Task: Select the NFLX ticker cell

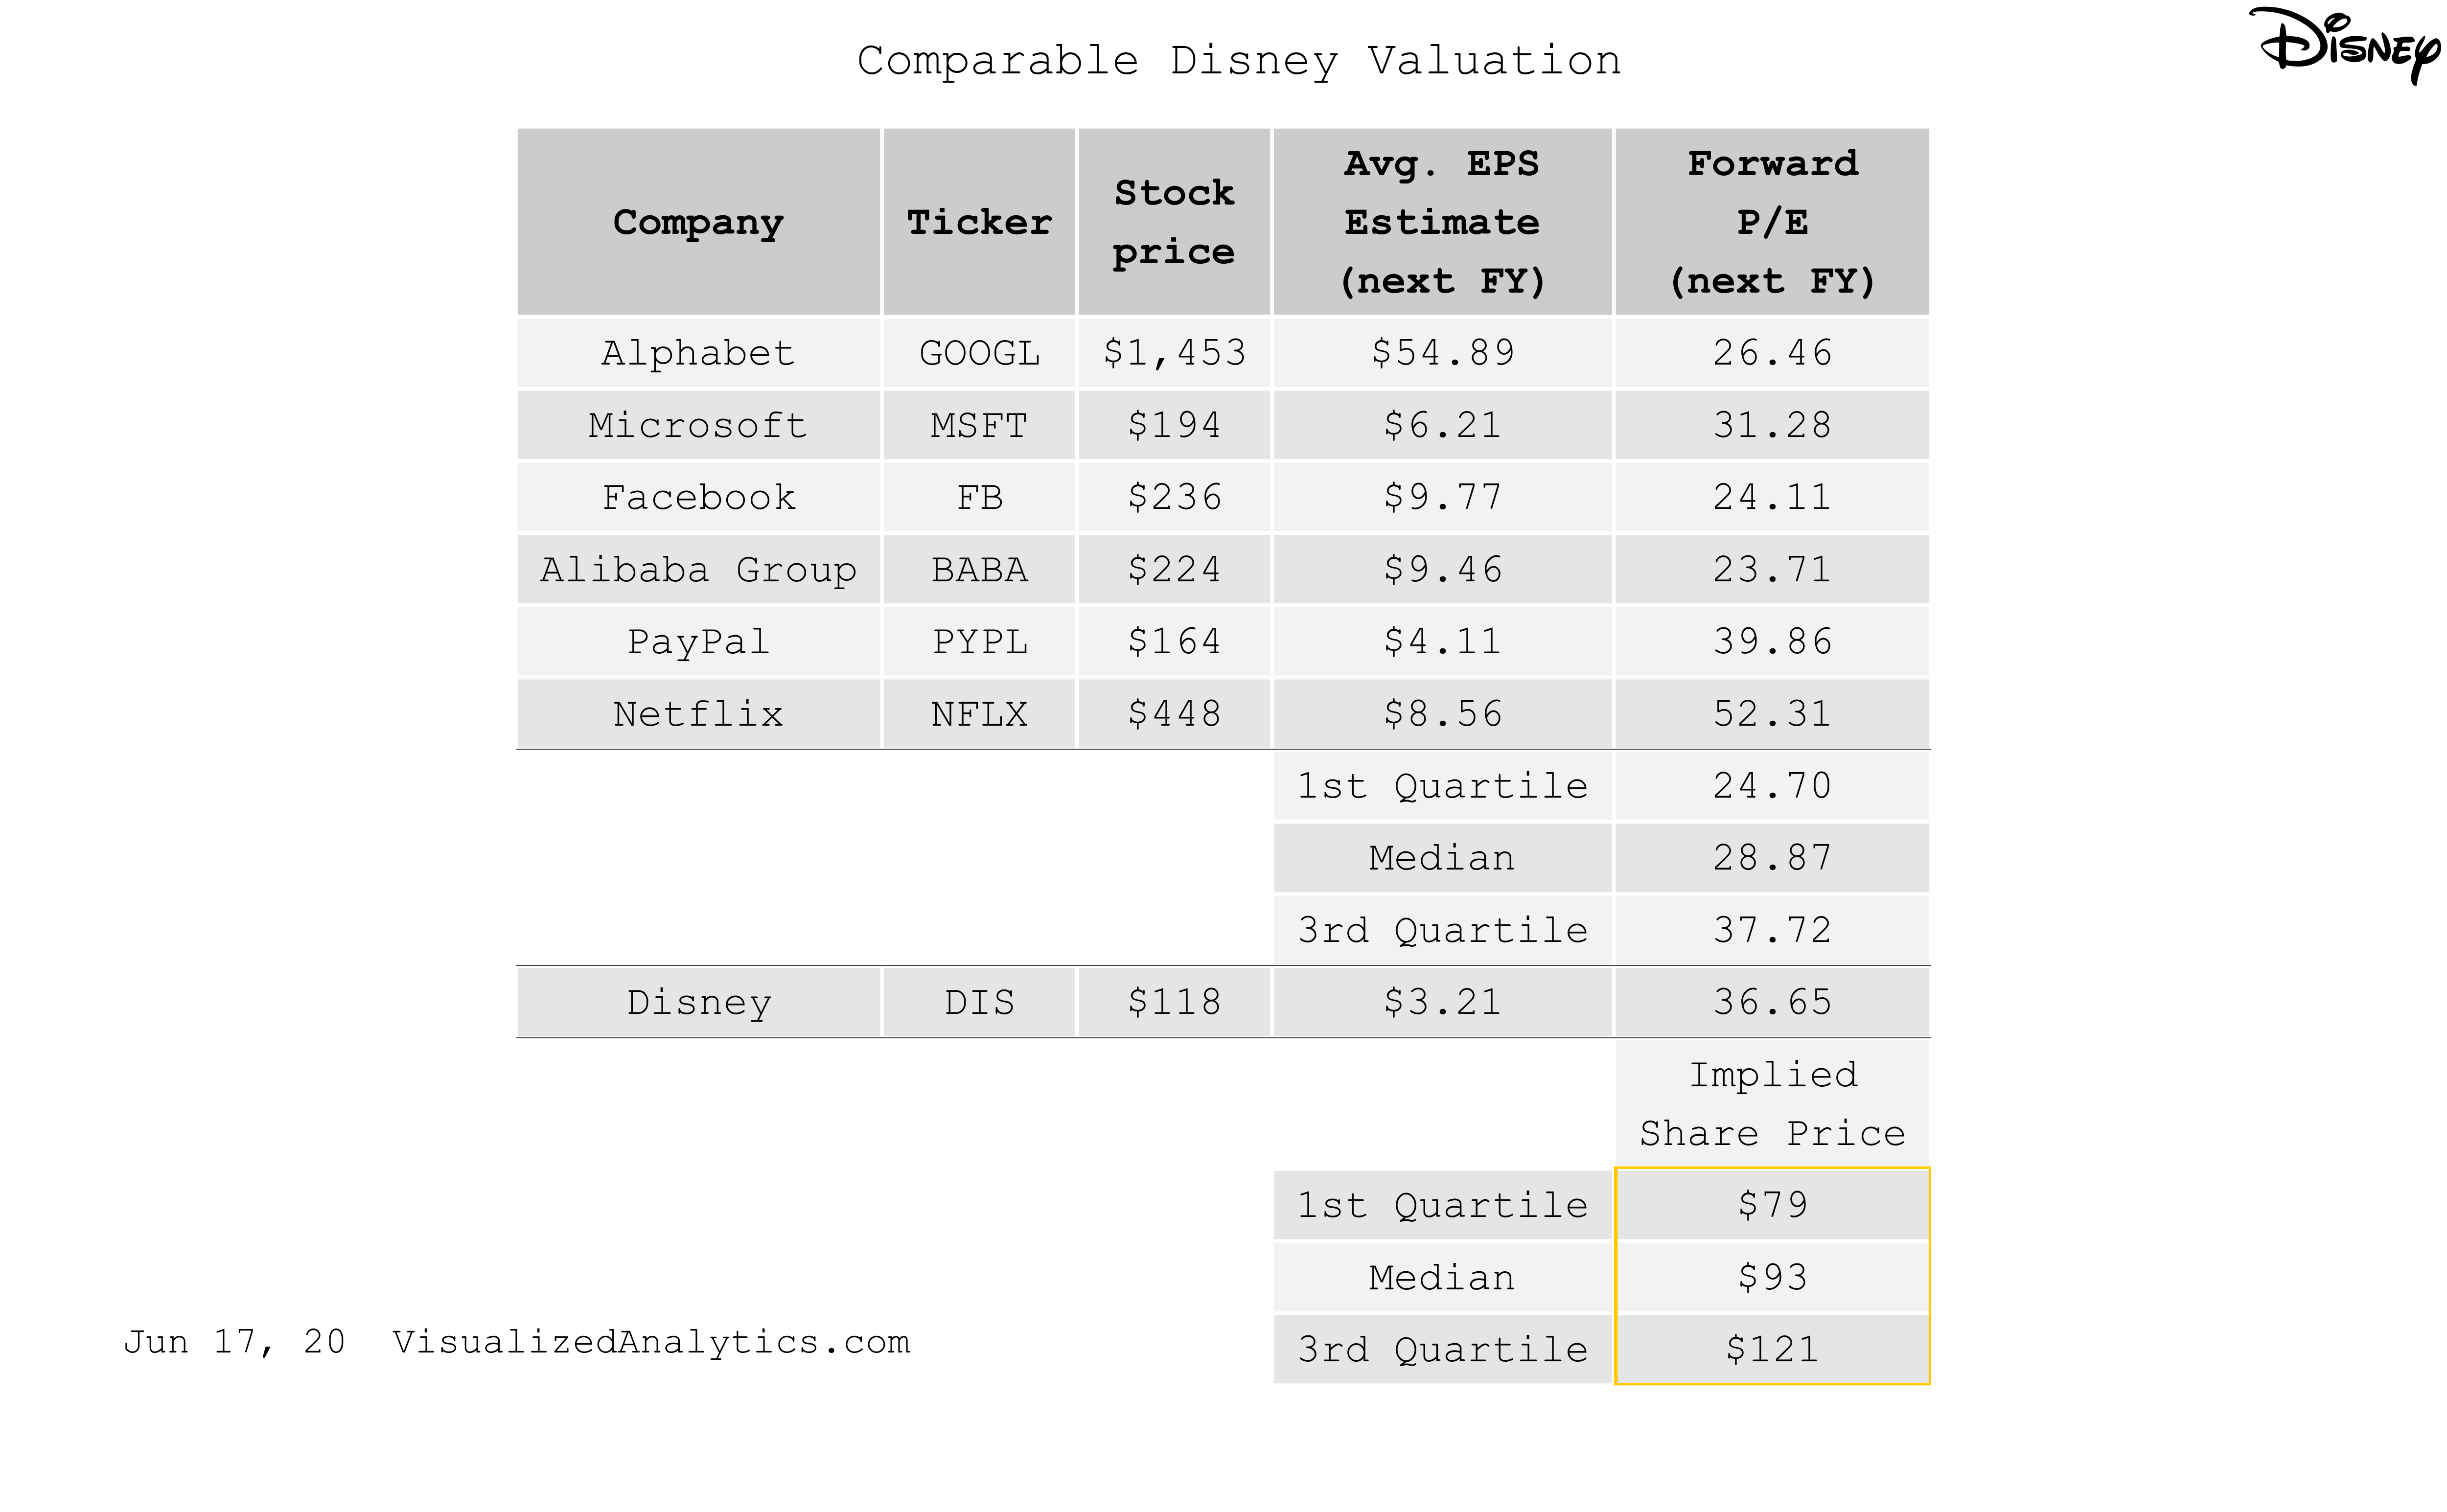Action: [x=979, y=714]
